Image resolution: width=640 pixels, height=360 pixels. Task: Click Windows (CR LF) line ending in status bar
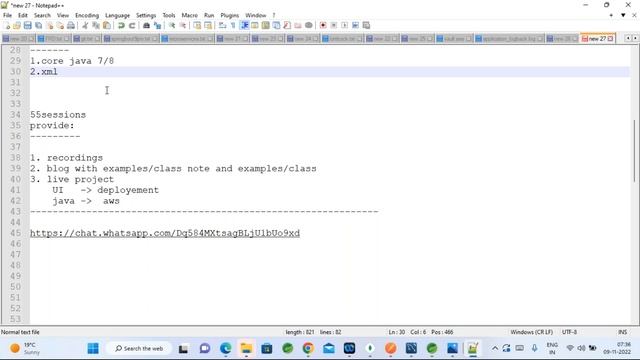click(x=531, y=332)
